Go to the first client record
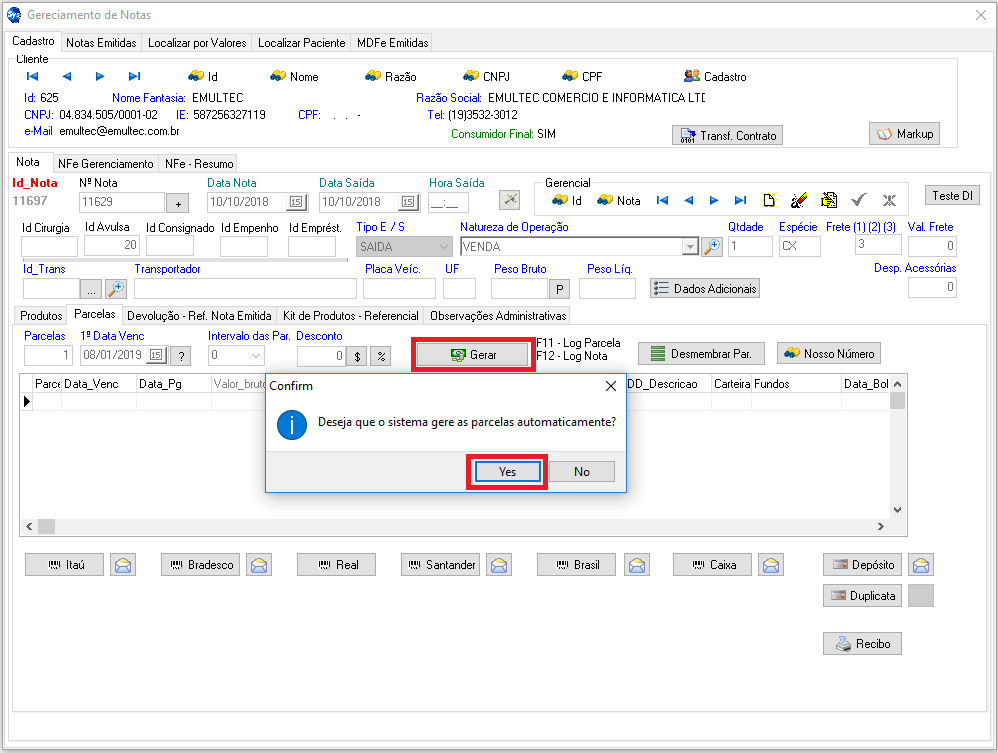This screenshot has height=753, width=998. [x=32, y=76]
